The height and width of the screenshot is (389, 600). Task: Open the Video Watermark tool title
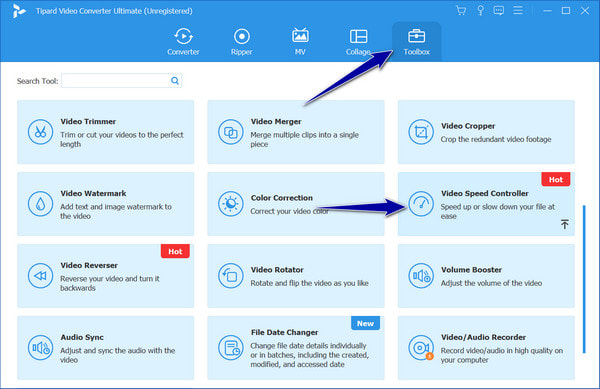point(93,193)
